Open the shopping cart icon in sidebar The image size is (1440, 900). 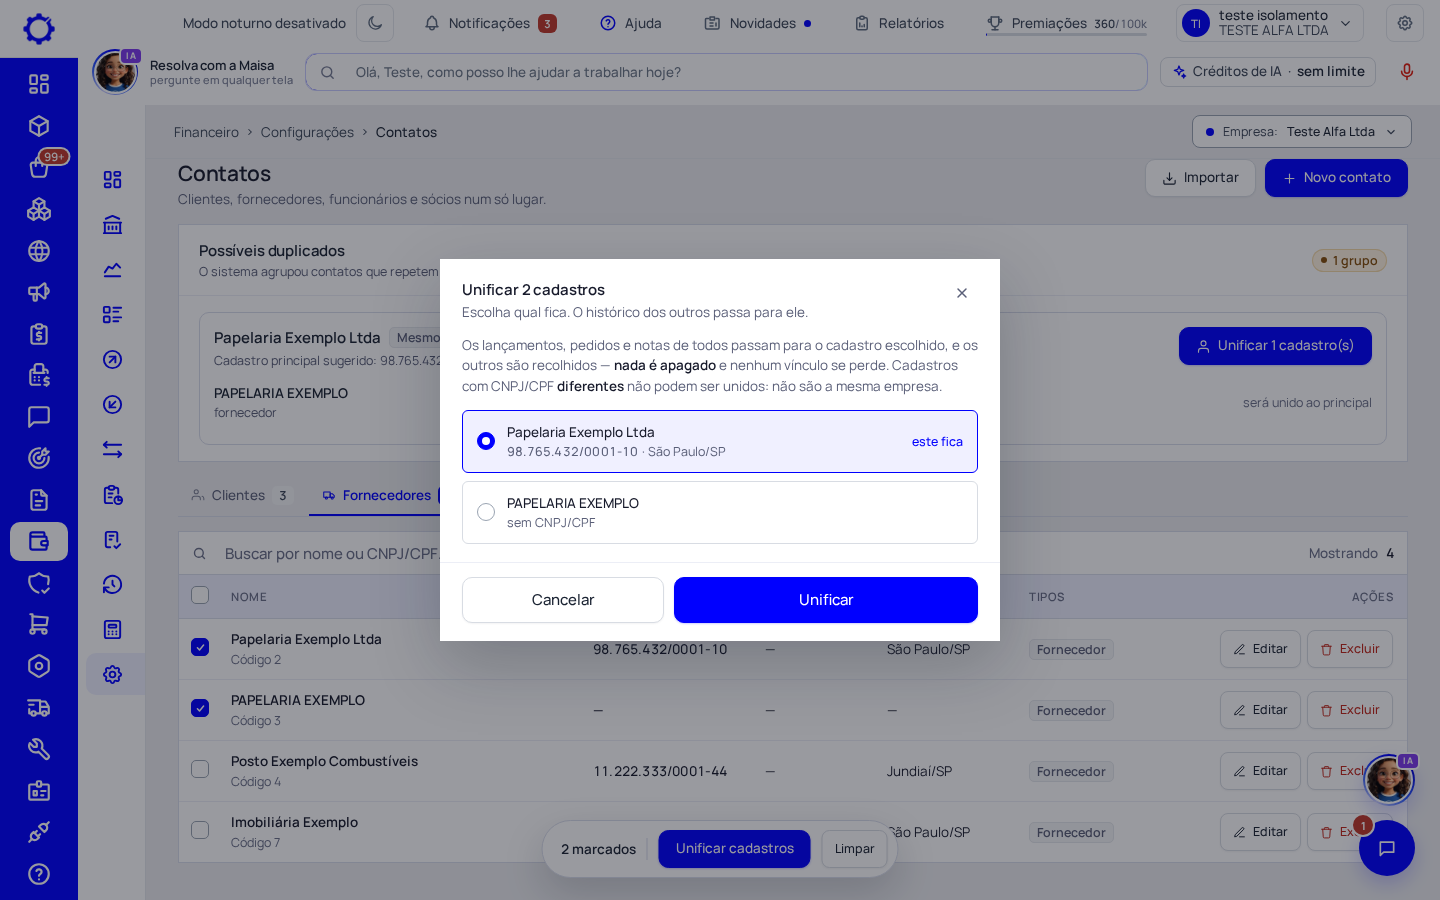(x=39, y=624)
